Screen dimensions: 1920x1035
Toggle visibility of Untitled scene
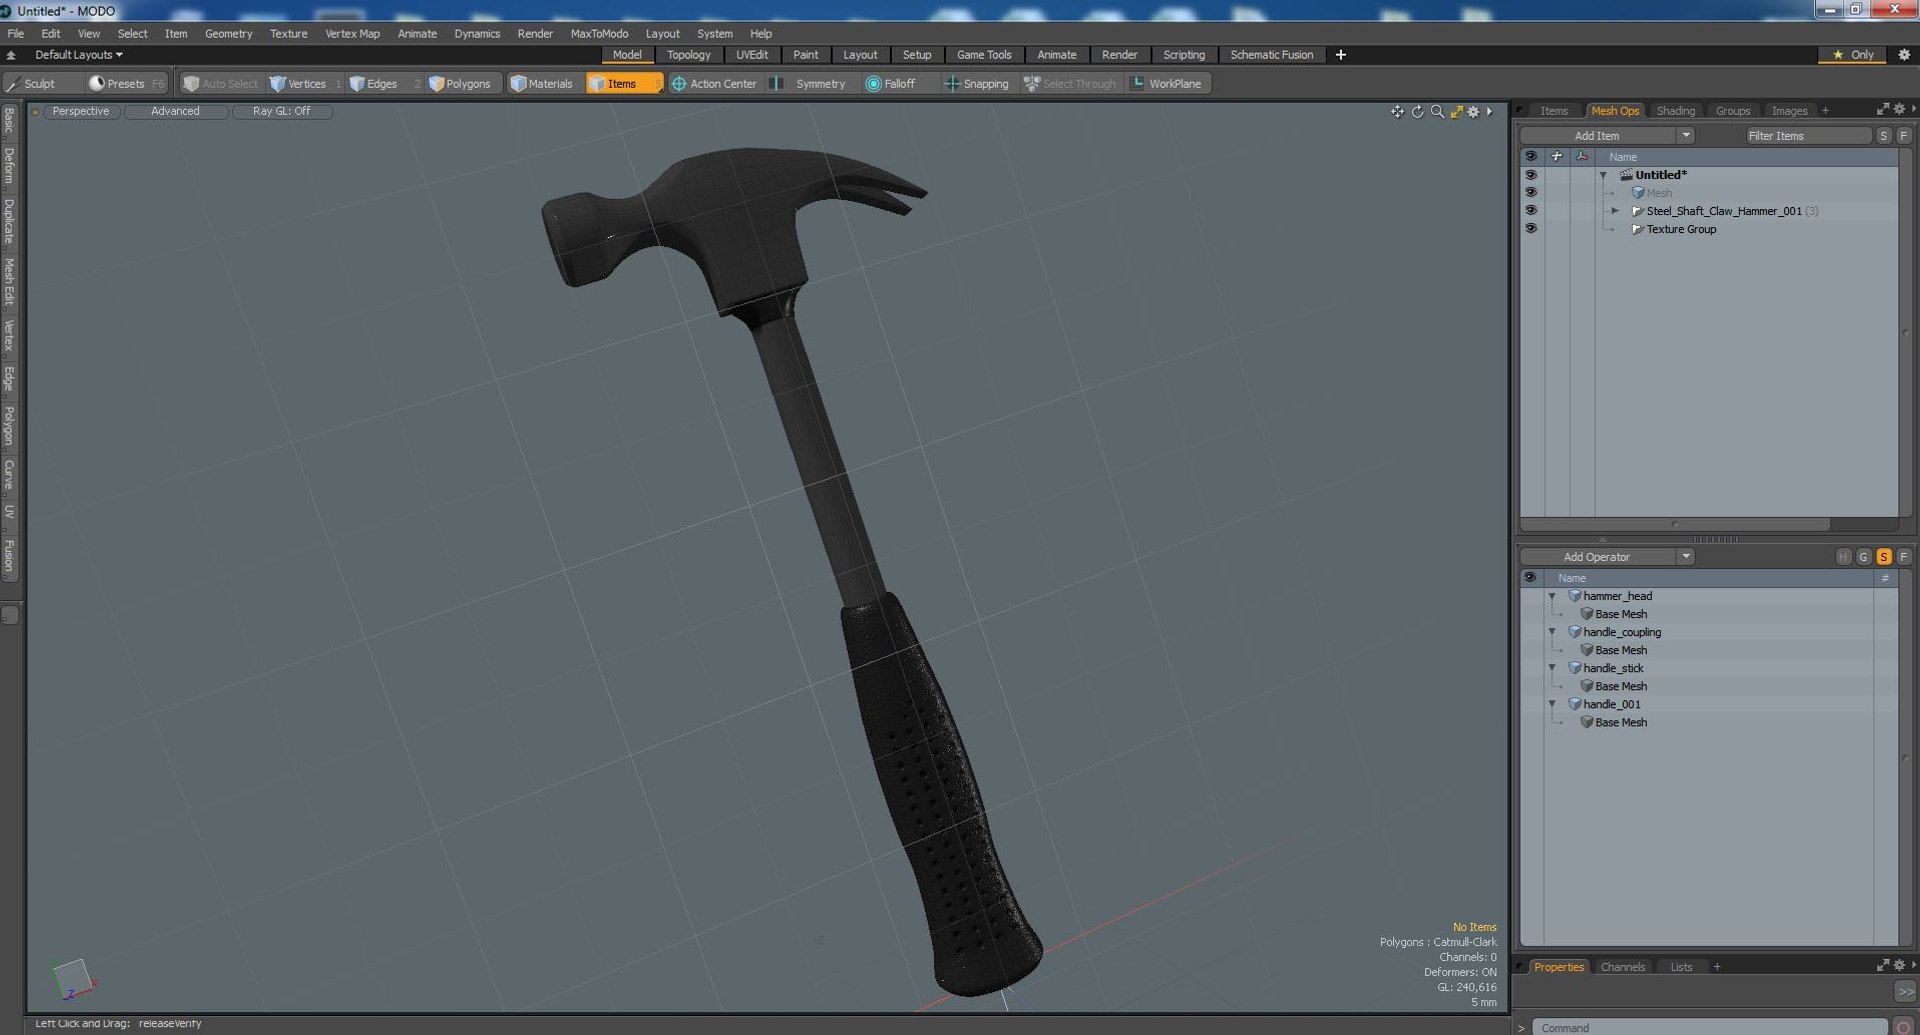tap(1531, 175)
